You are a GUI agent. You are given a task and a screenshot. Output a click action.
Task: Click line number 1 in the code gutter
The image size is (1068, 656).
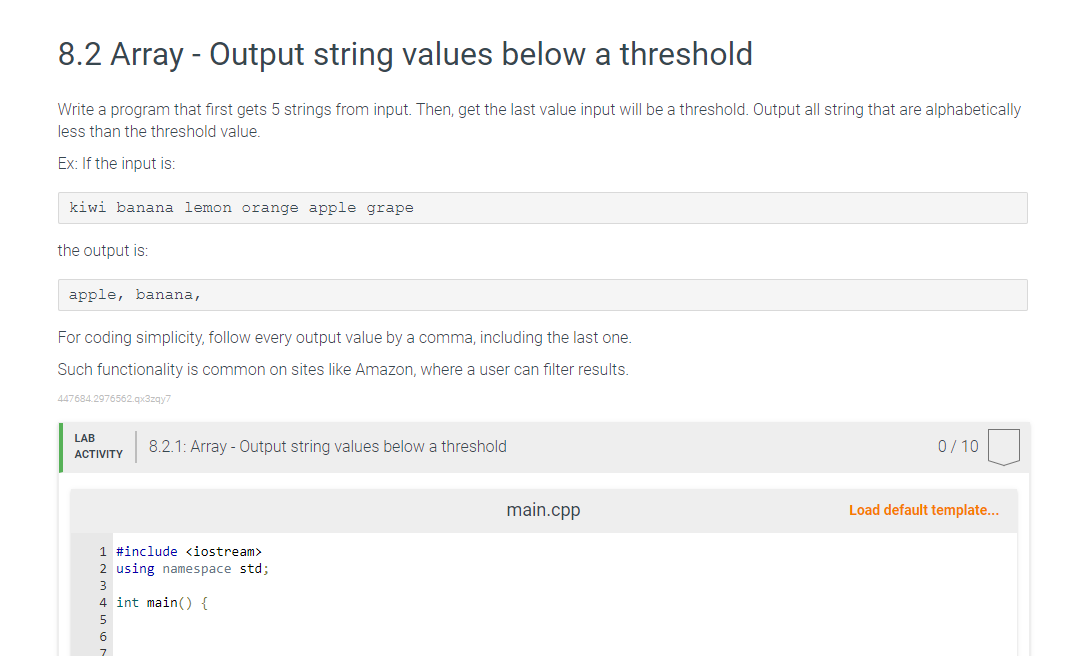[103, 551]
